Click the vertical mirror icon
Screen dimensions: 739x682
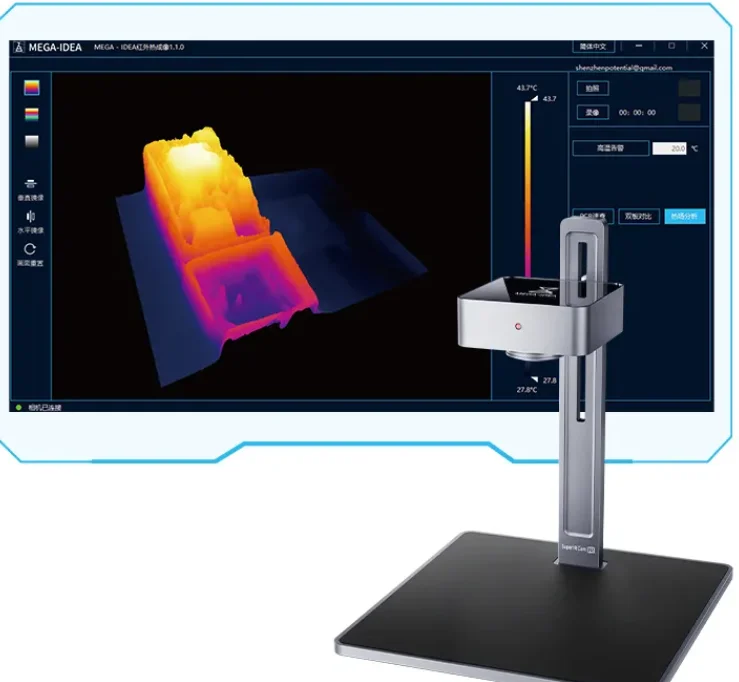point(30,184)
